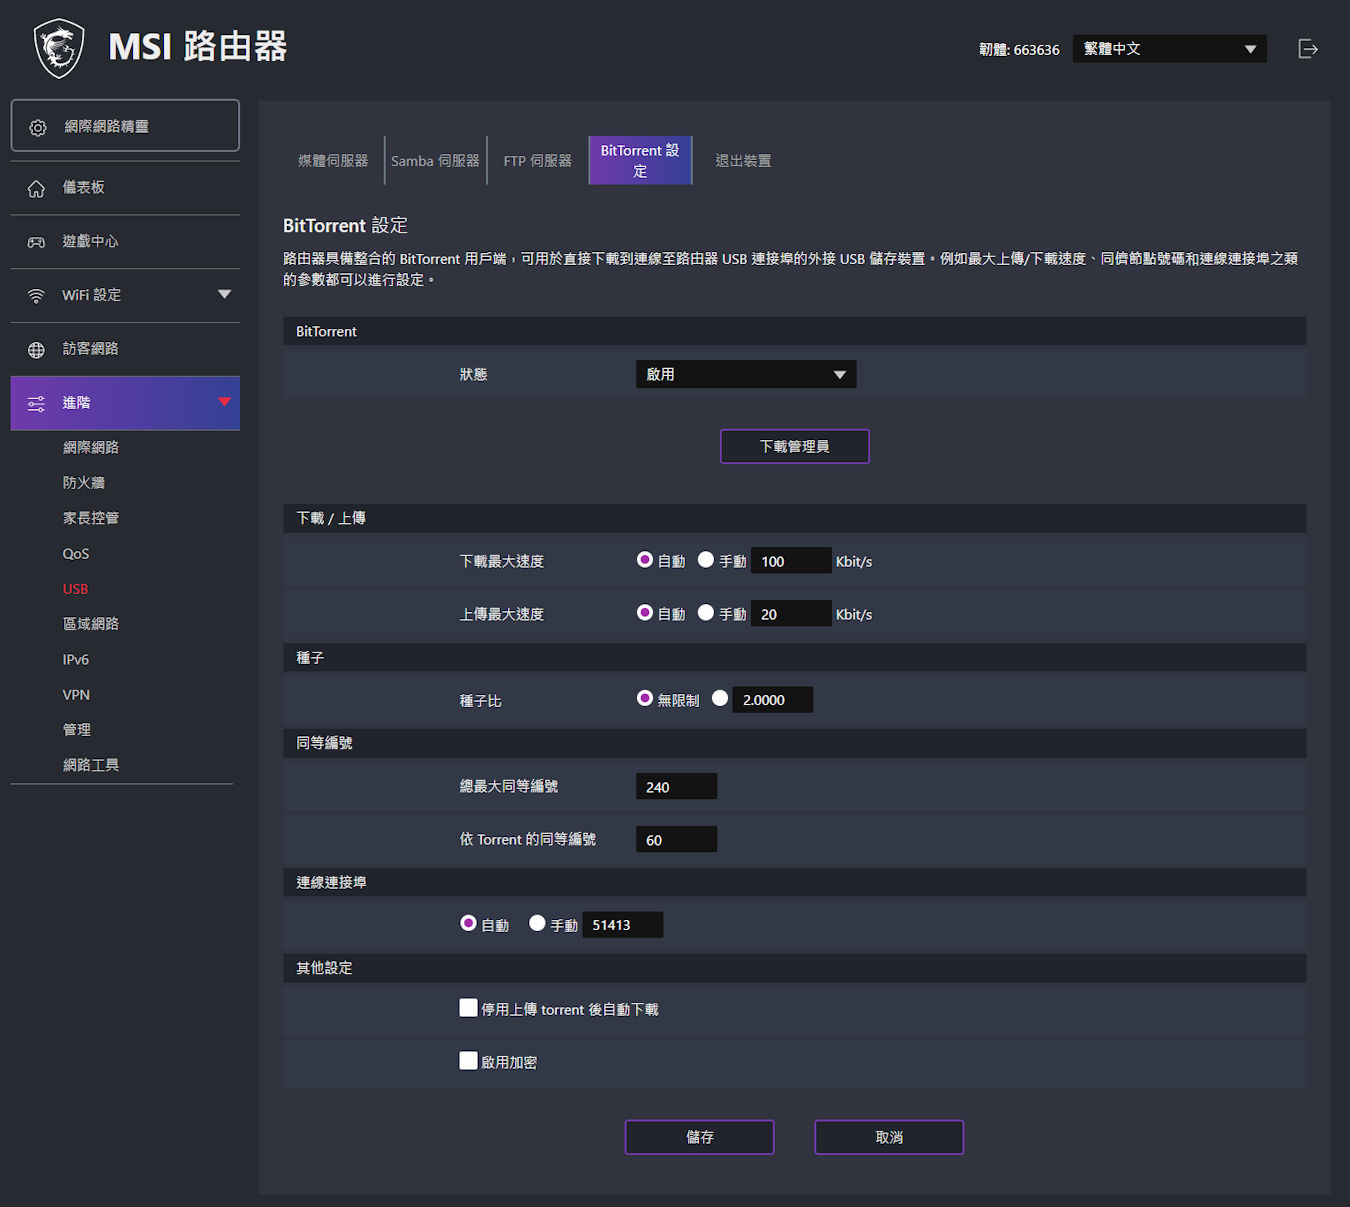Image resolution: width=1350 pixels, height=1207 pixels.
Task: Switch to the FTP 伺服器 tab
Action: pos(538,161)
